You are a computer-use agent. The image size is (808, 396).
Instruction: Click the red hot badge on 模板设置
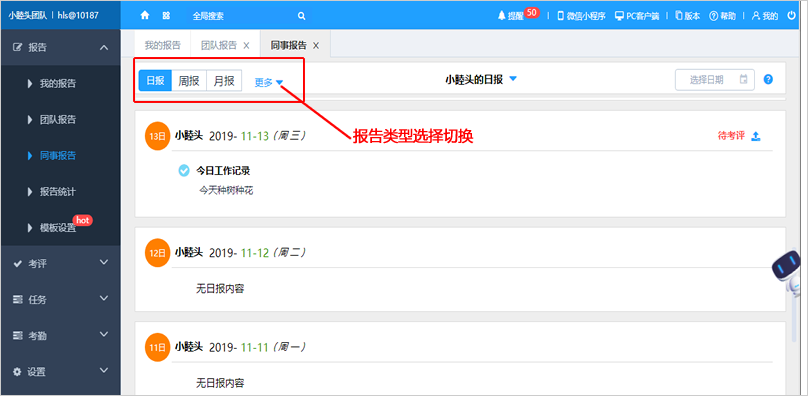click(82, 220)
